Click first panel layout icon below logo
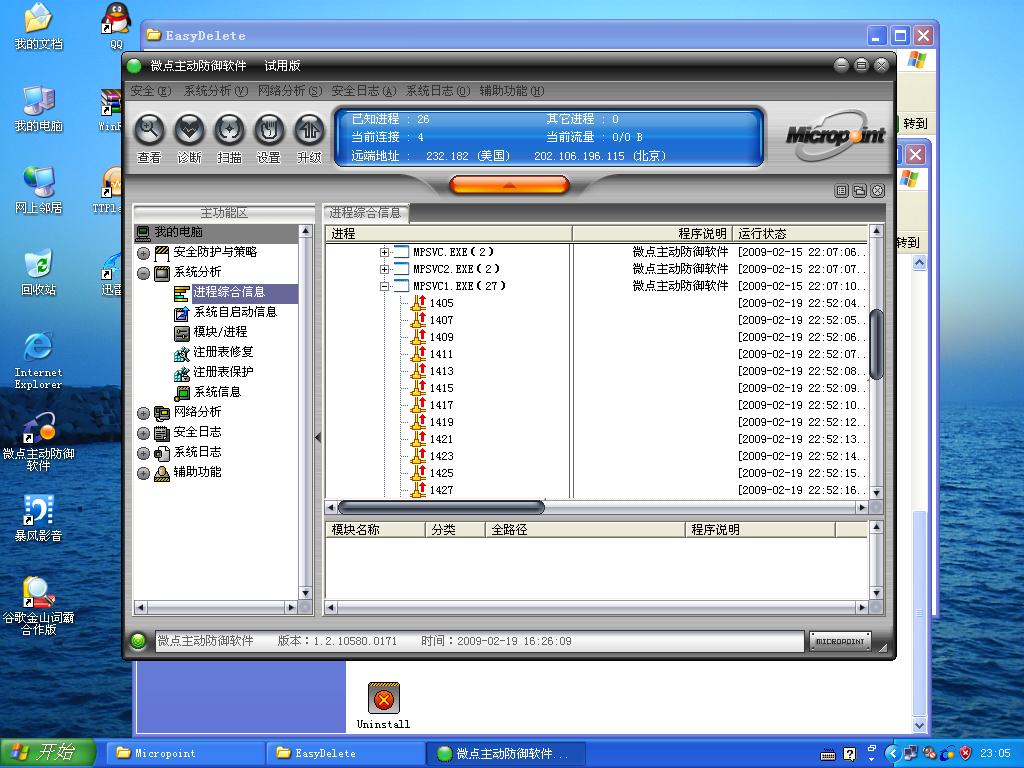 842,191
